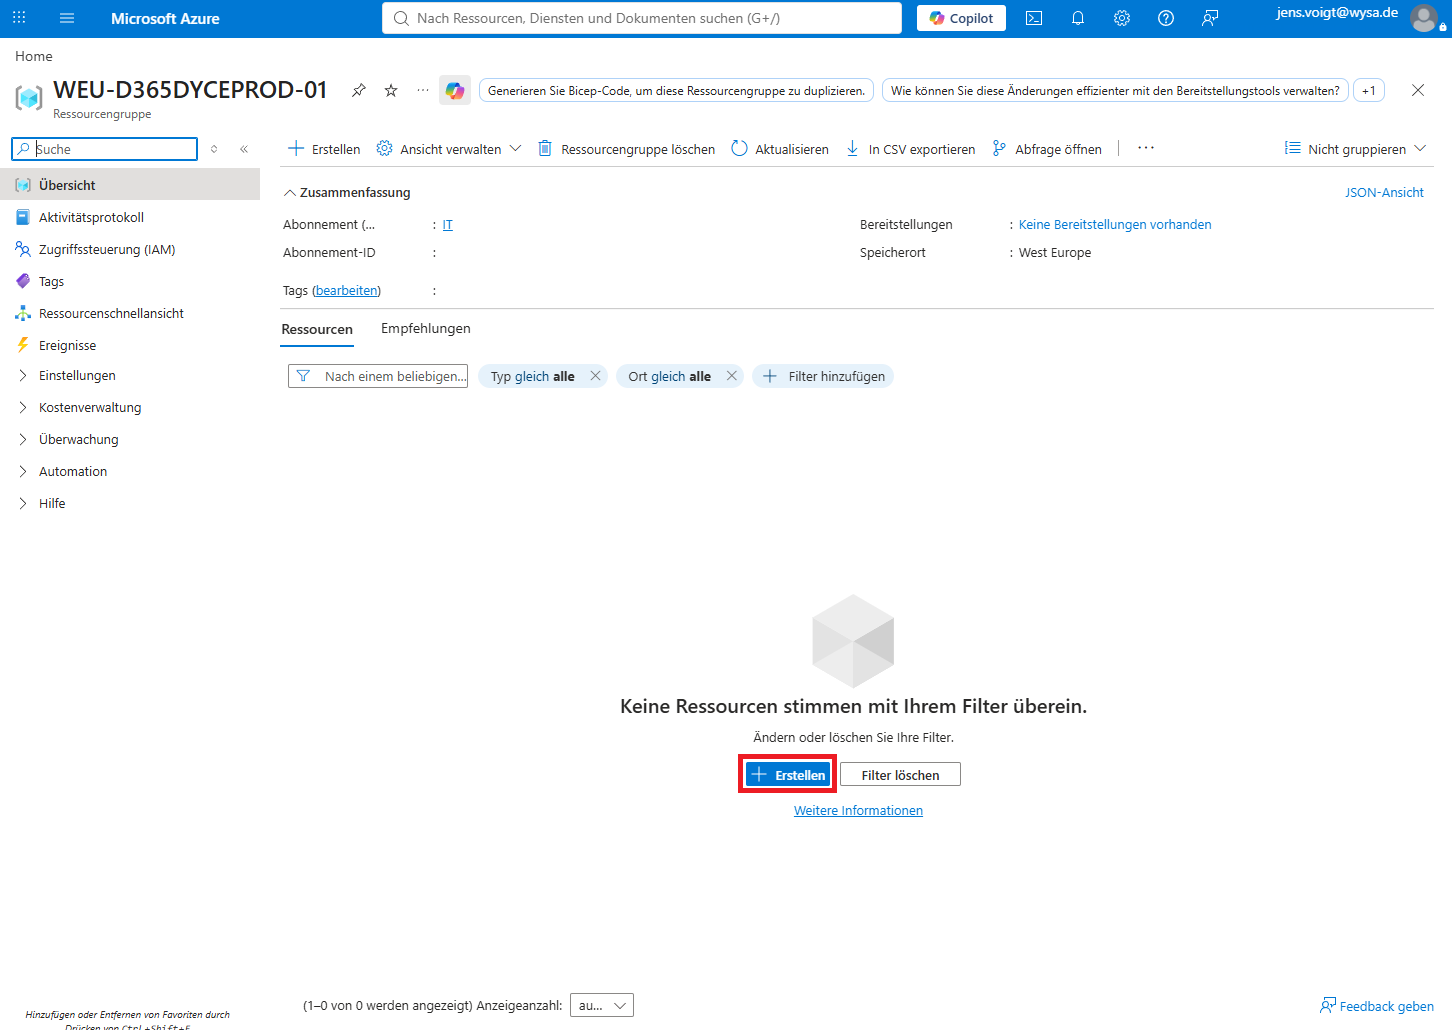Open the Ansicht verwalten dropdown
The width and height of the screenshot is (1452, 1030).
pos(449,149)
